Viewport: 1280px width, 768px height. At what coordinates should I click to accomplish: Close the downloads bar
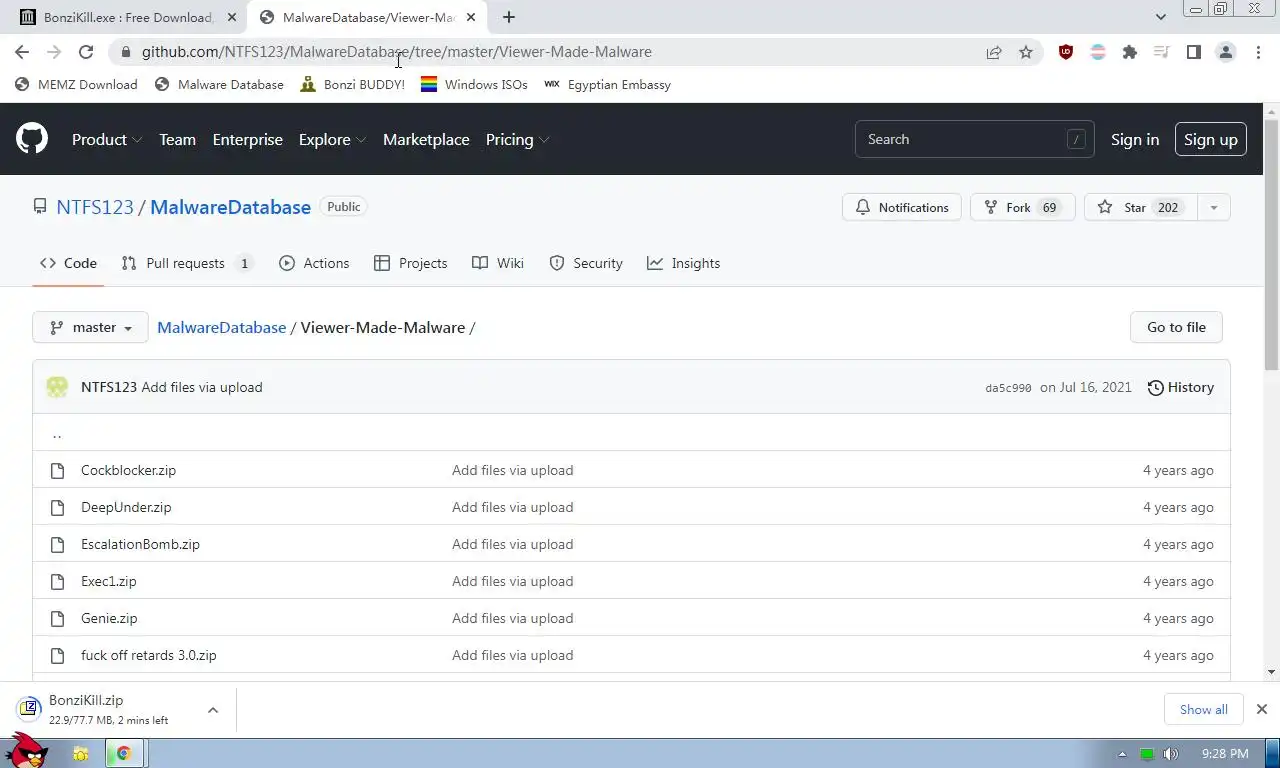point(1261,709)
